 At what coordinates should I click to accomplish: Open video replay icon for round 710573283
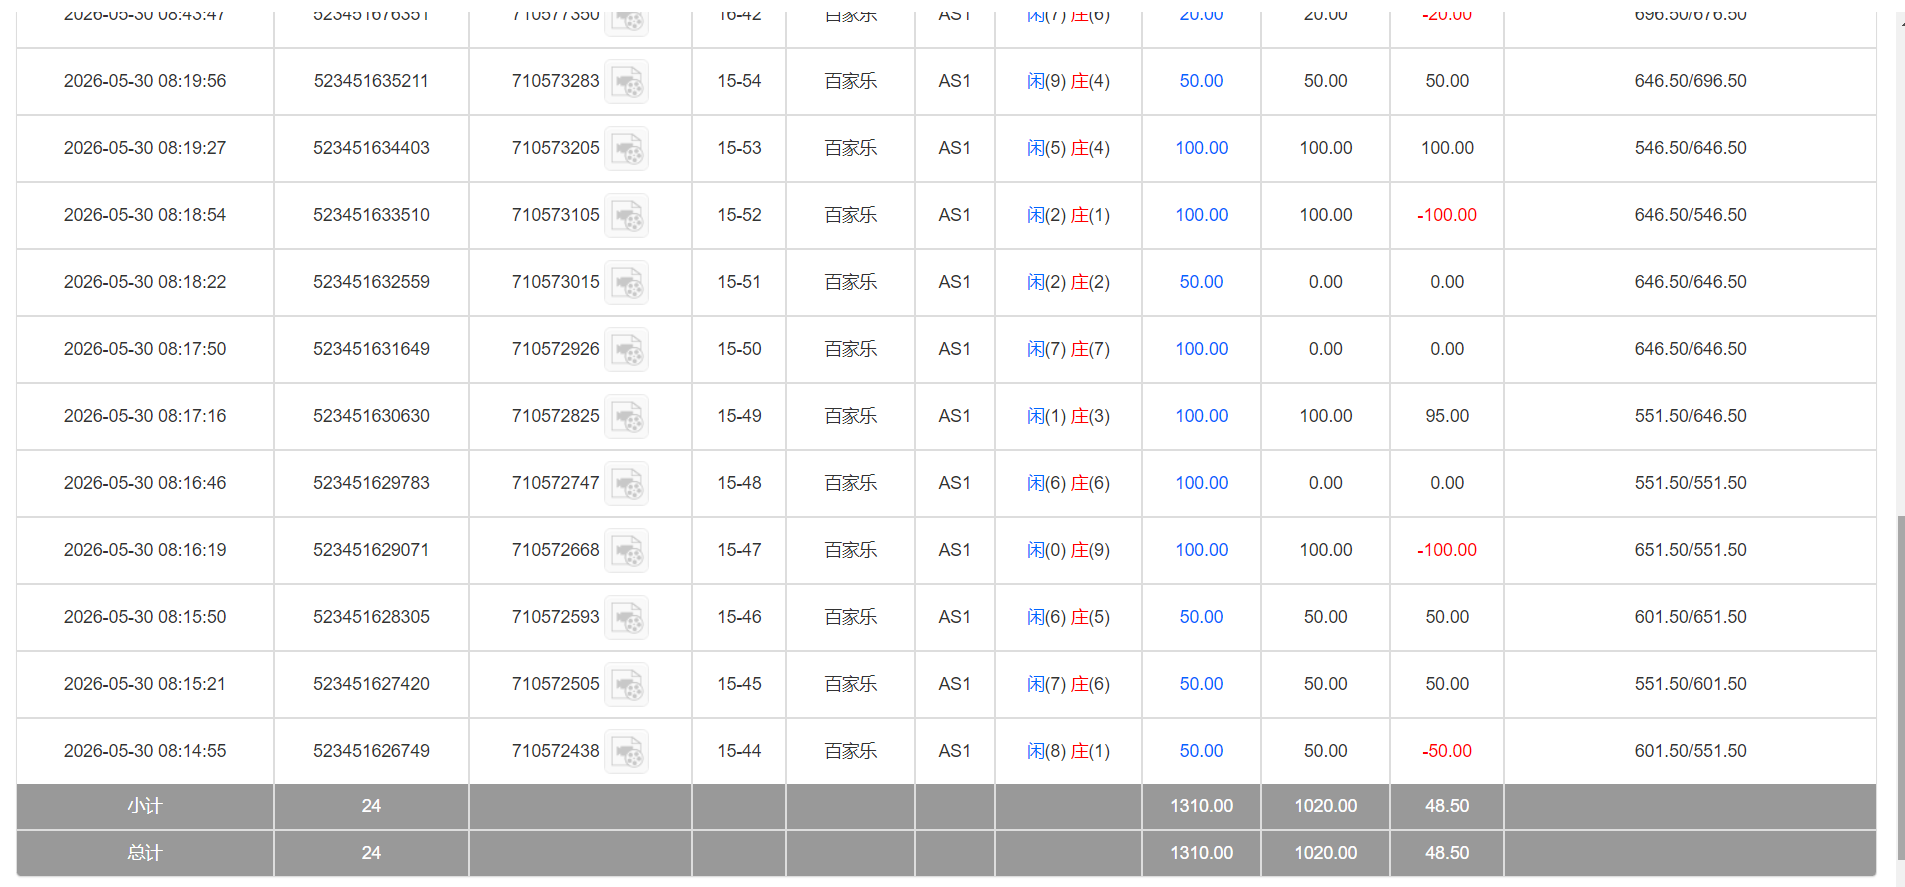tap(627, 82)
